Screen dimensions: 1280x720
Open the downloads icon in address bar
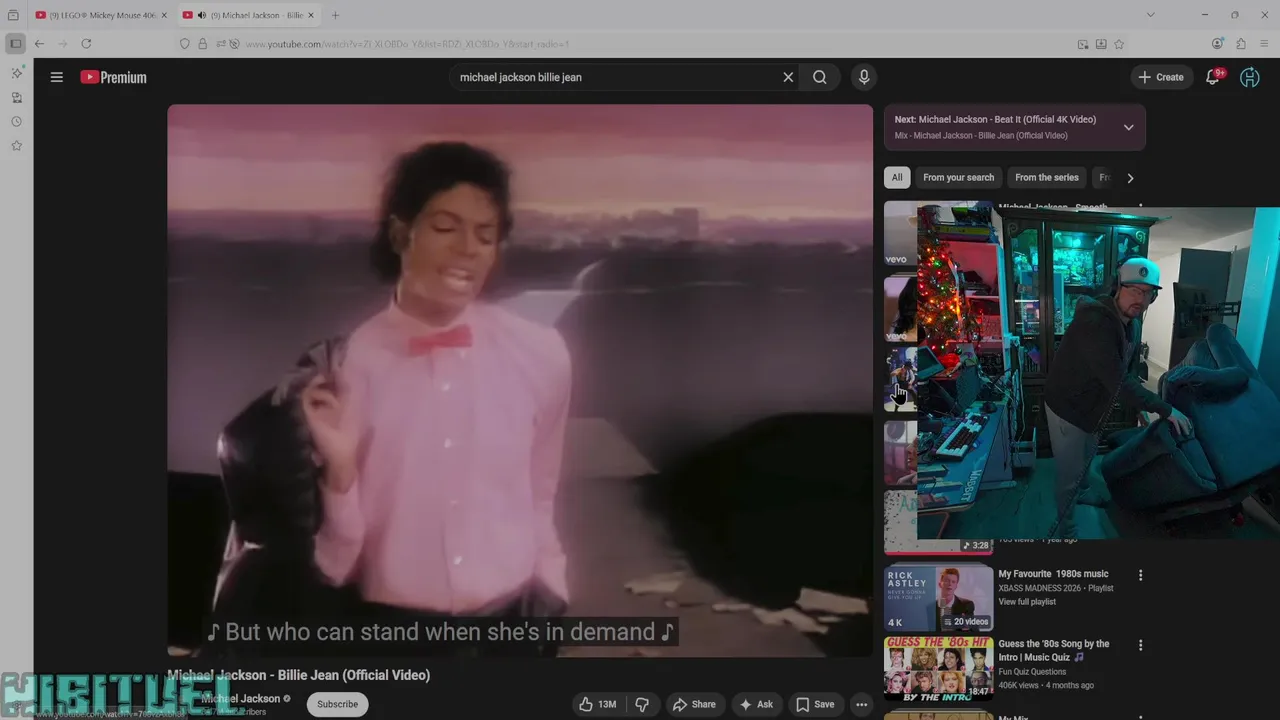1101,44
